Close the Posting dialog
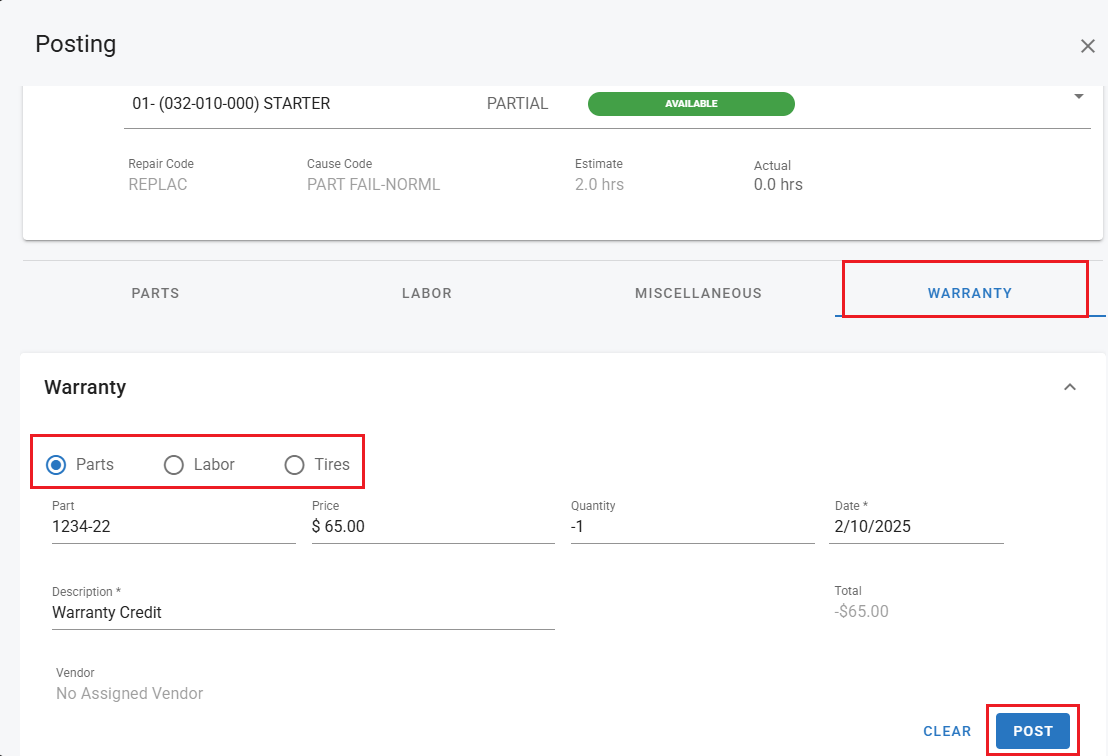Screen dimensions: 1108x756 [x=1087, y=46]
